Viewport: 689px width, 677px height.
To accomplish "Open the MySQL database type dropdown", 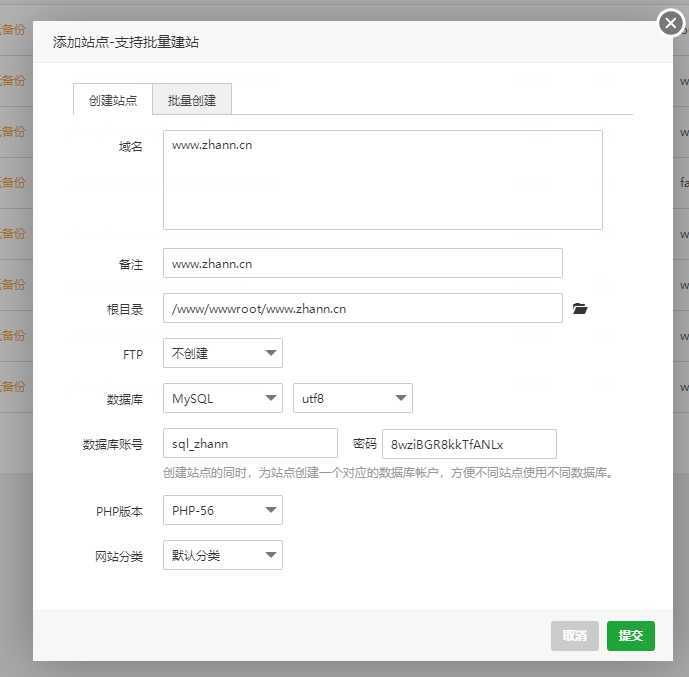I will tap(223, 398).
